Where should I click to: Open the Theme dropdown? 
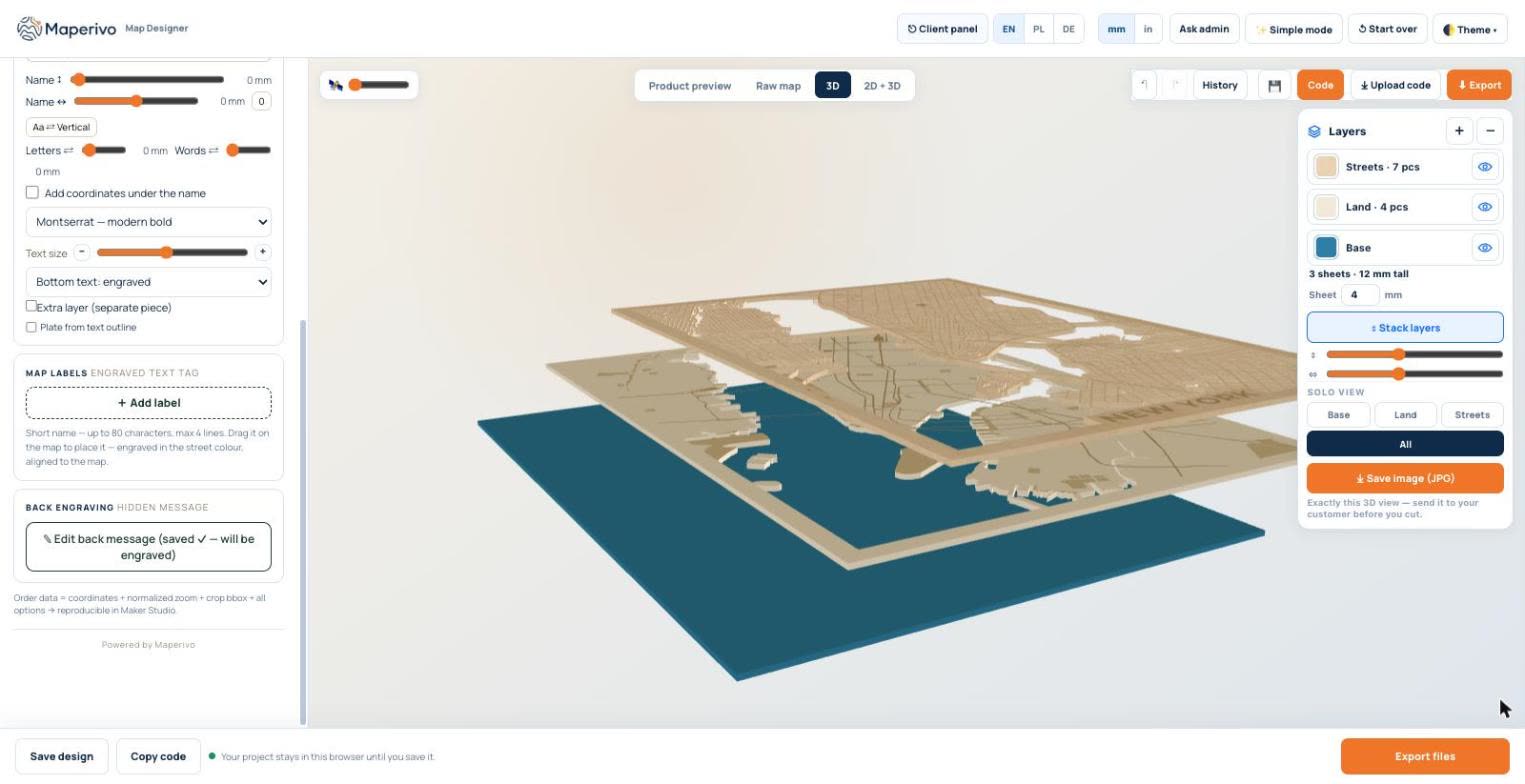tap(1470, 29)
